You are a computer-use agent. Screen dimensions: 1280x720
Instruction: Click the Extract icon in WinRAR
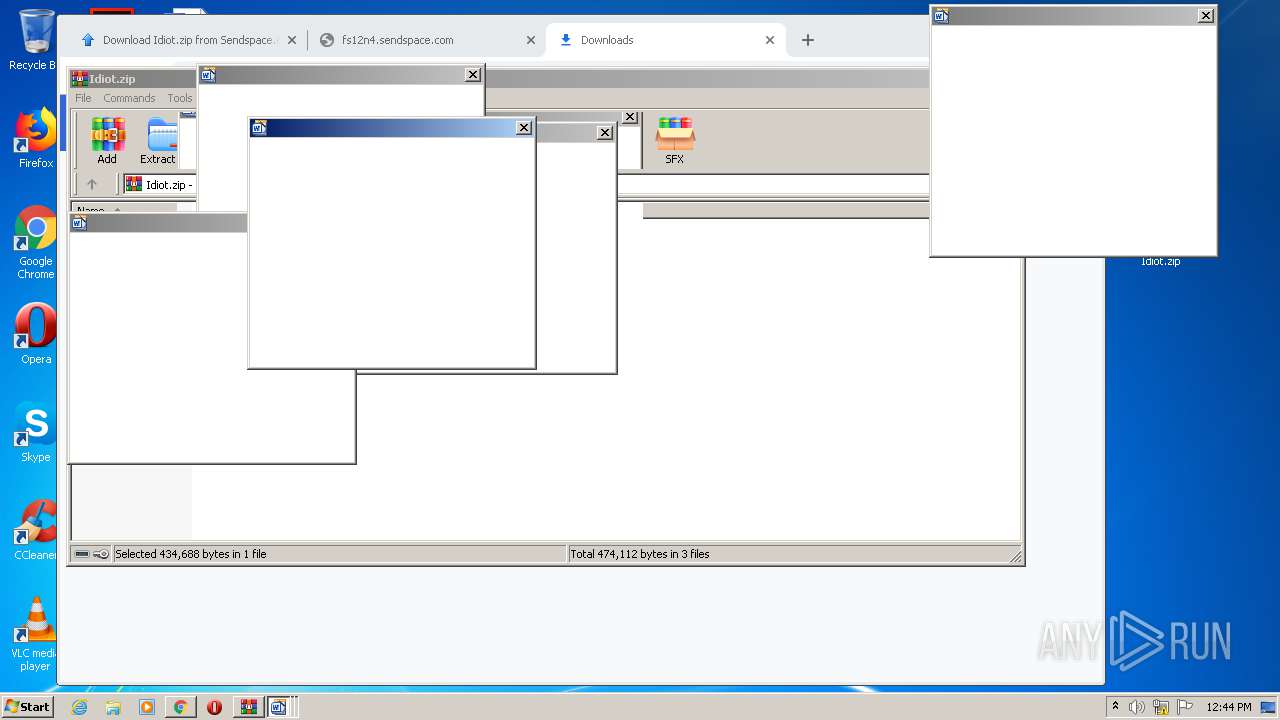(x=158, y=140)
